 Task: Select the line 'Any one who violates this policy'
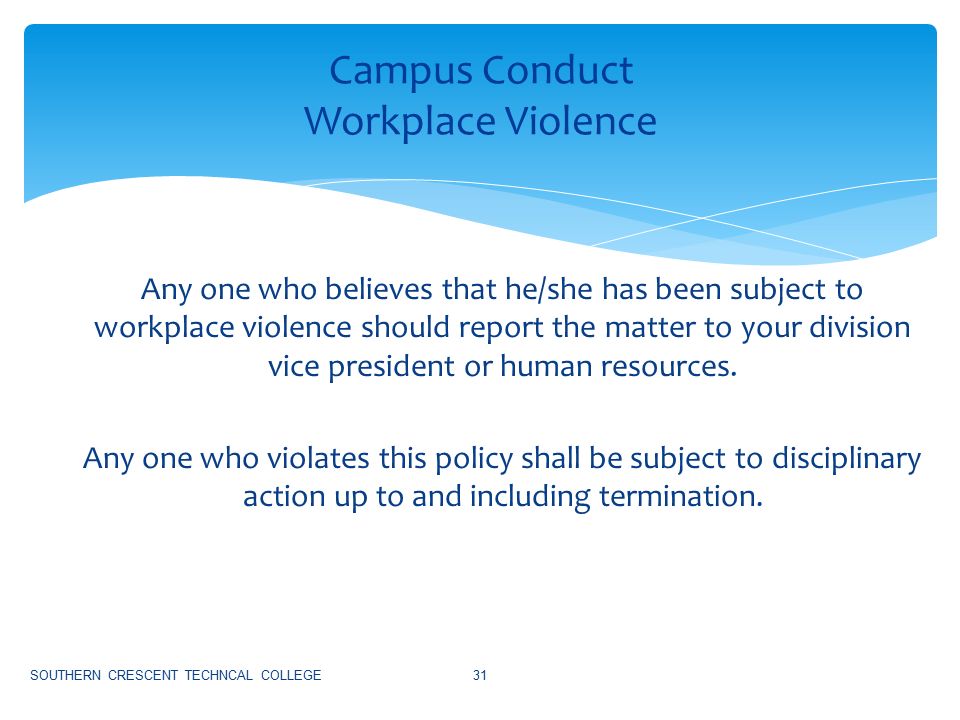pos(502,459)
